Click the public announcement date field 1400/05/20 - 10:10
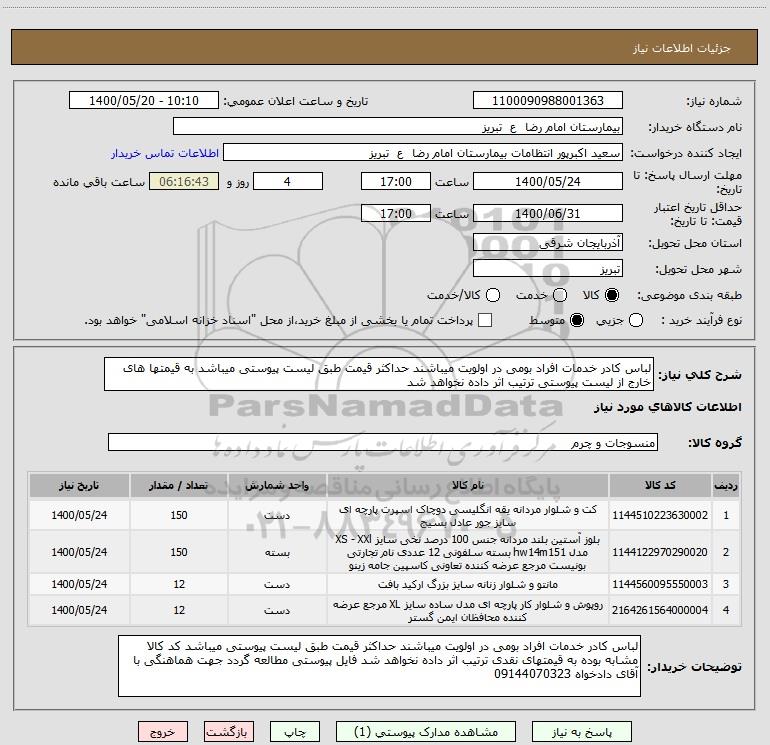This screenshot has height=745, width=770. coord(144,101)
